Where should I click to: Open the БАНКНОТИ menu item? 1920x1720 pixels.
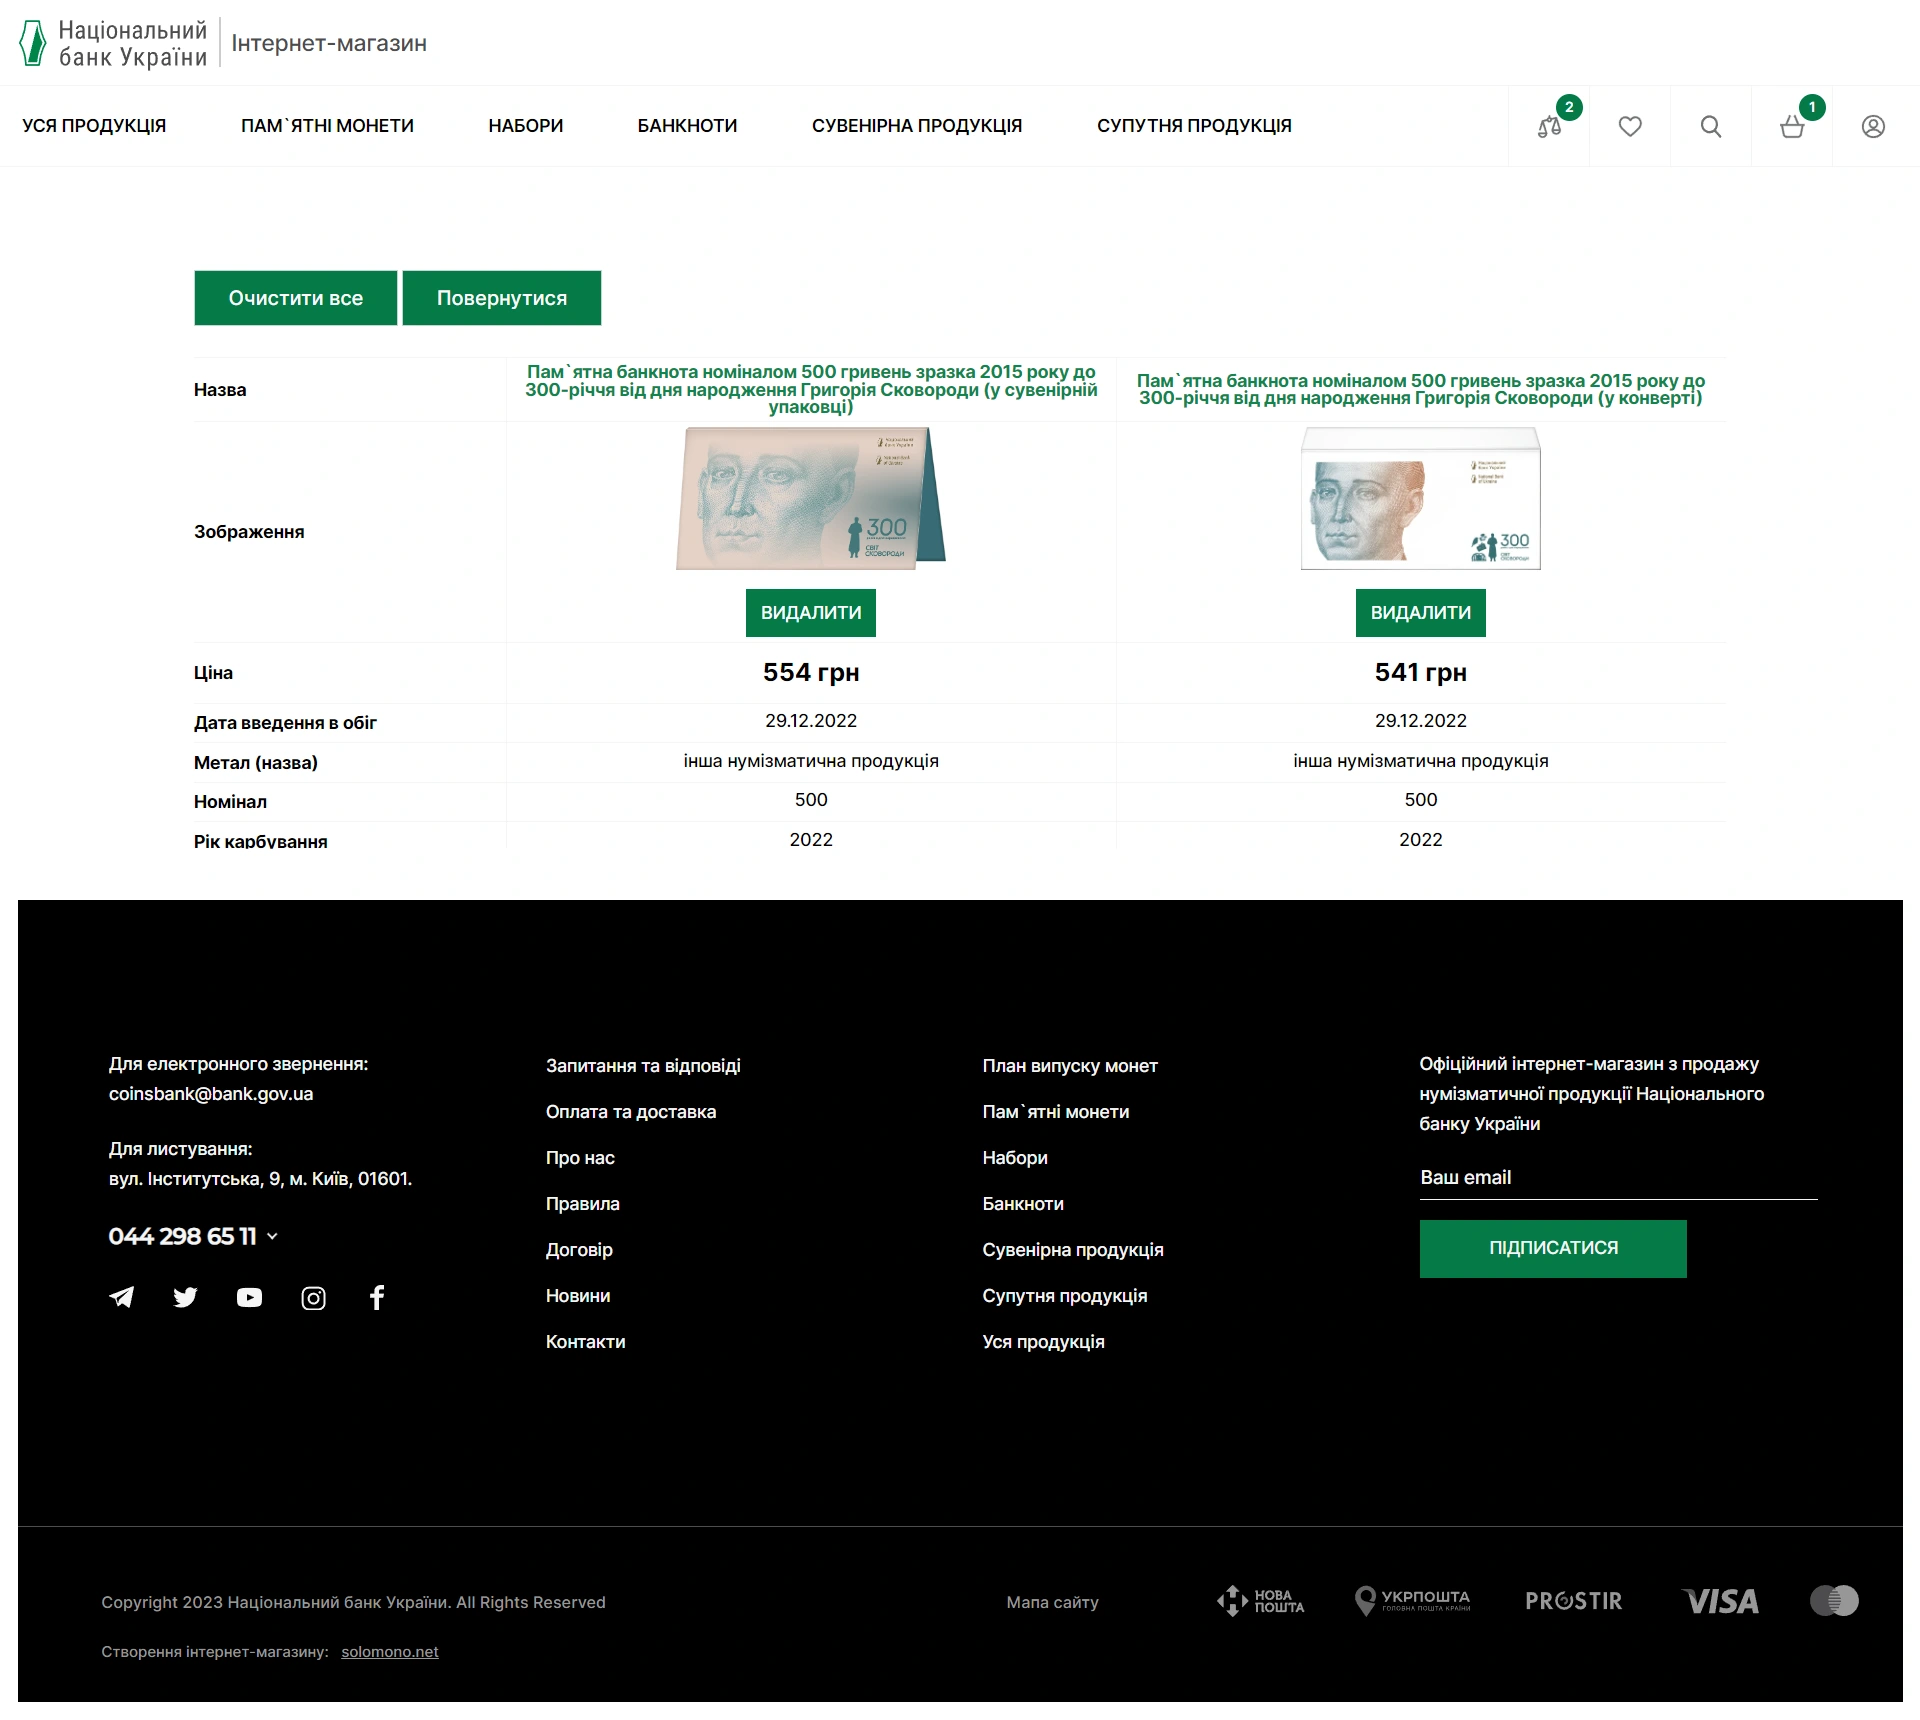pyautogui.click(x=687, y=126)
